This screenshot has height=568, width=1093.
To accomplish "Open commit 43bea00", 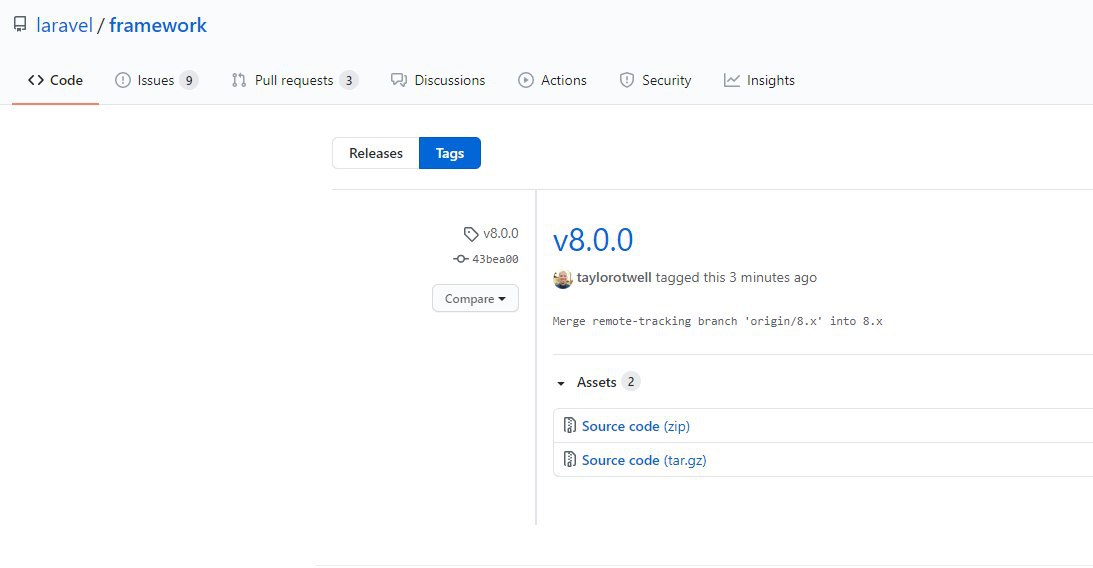I will pos(495,259).
